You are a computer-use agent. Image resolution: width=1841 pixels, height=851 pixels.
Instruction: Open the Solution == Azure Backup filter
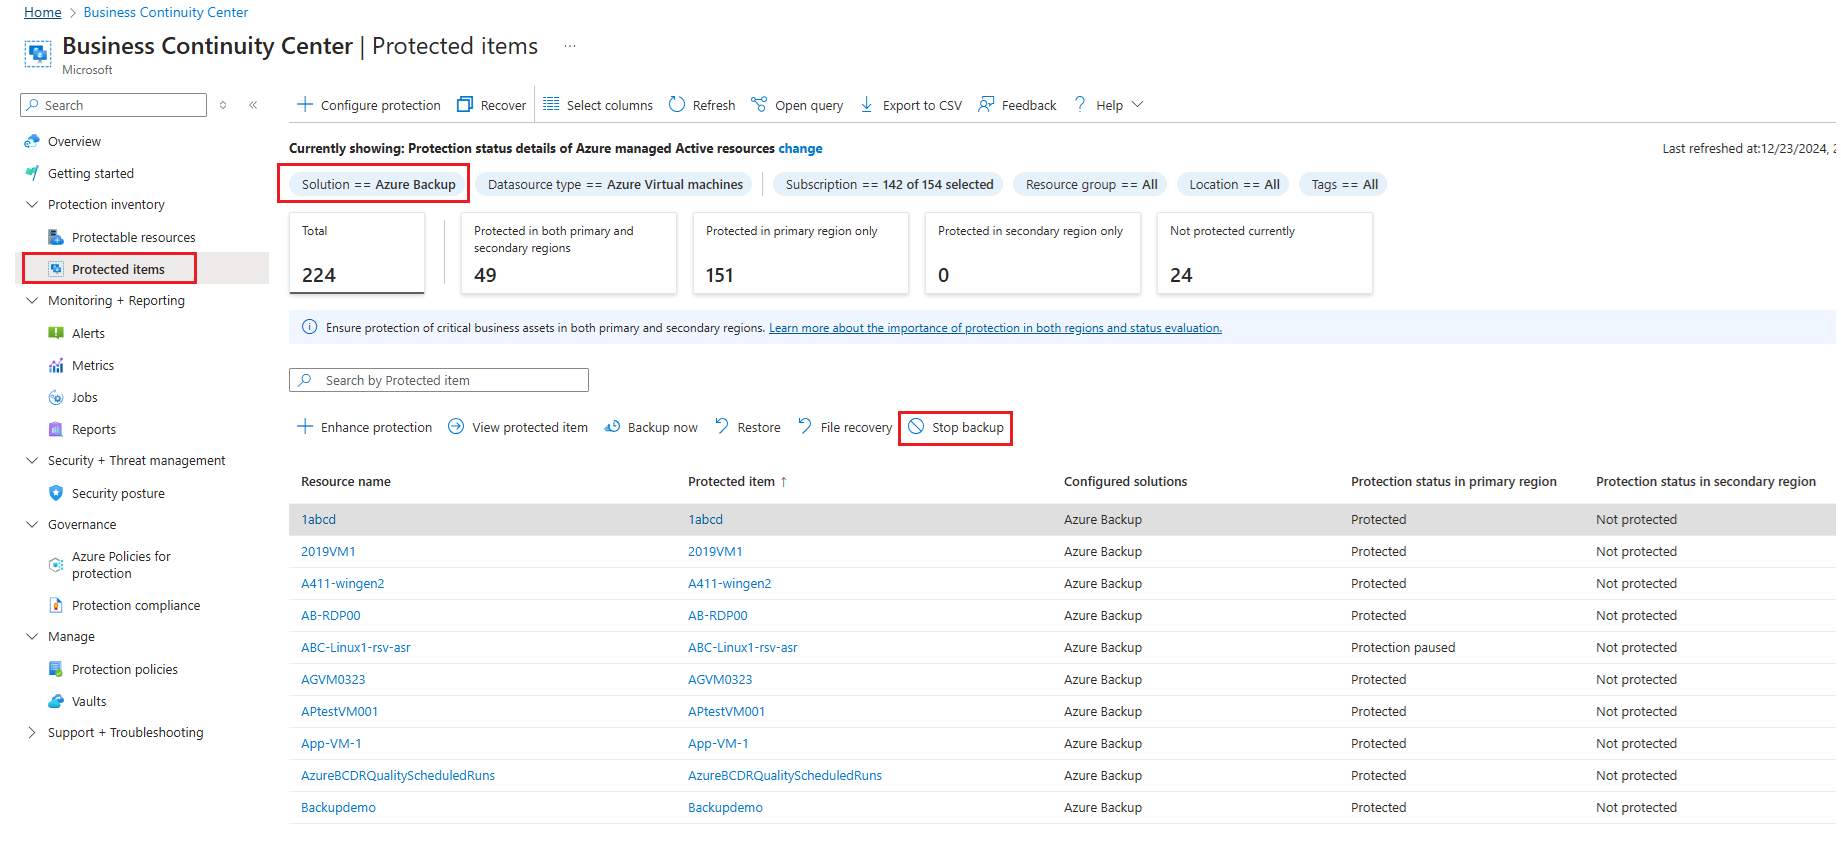click(379, 185)
